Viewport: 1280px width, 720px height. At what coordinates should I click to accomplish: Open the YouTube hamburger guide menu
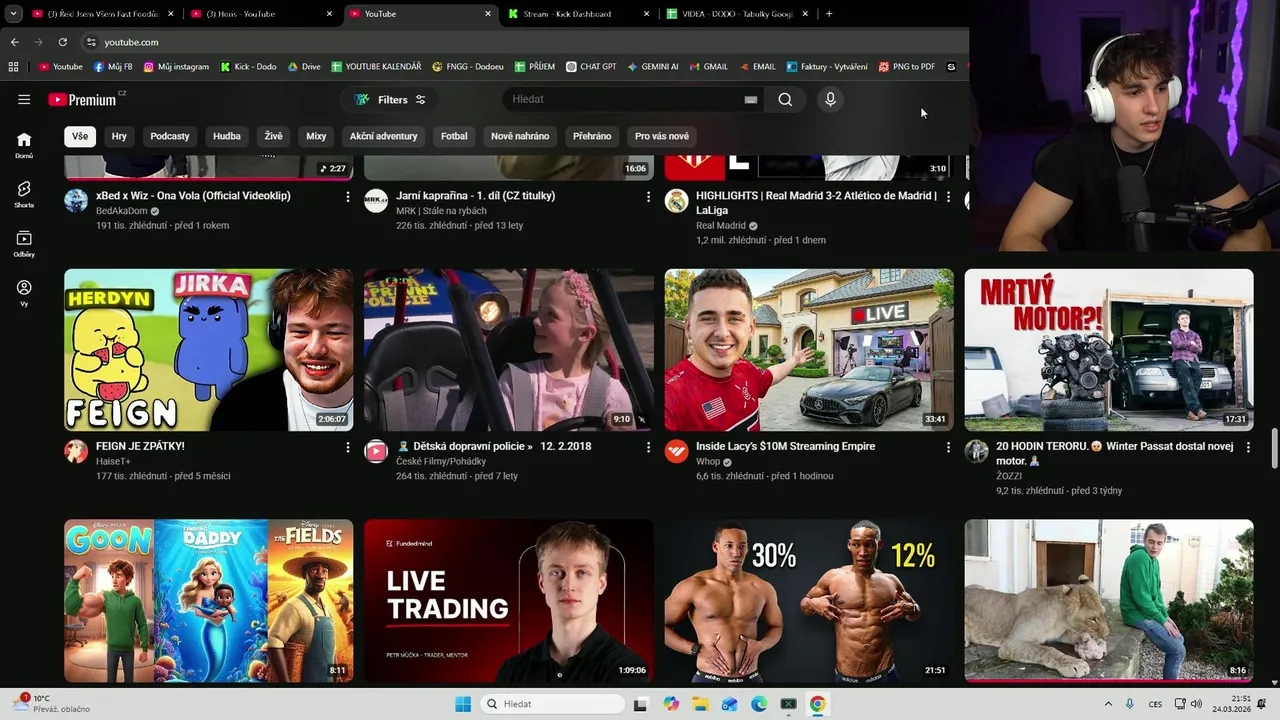pos(24,99)
